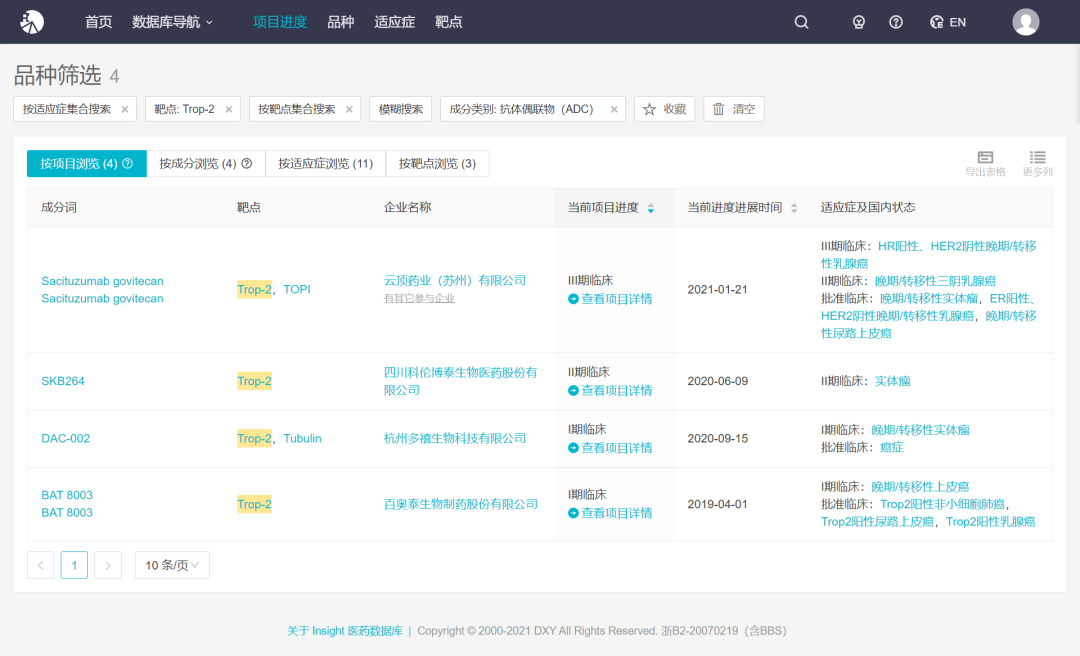This screenshot has width=1080, height=656.
Task: Switch to 按成分浏览 (4) tab
Action: 205,163
